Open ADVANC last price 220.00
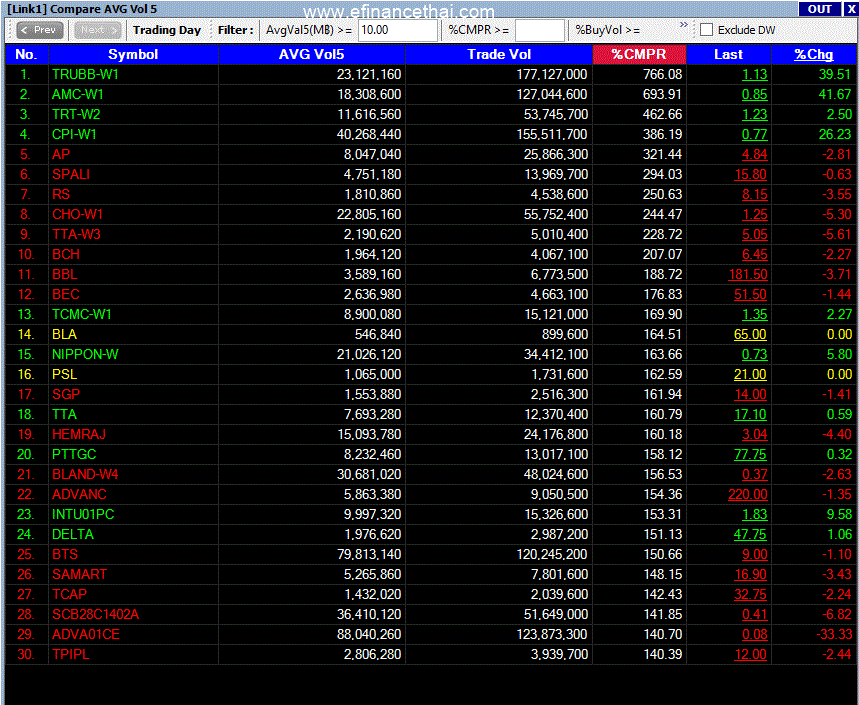This screenshot has height=705, width=859. click(x=748, y=495)
